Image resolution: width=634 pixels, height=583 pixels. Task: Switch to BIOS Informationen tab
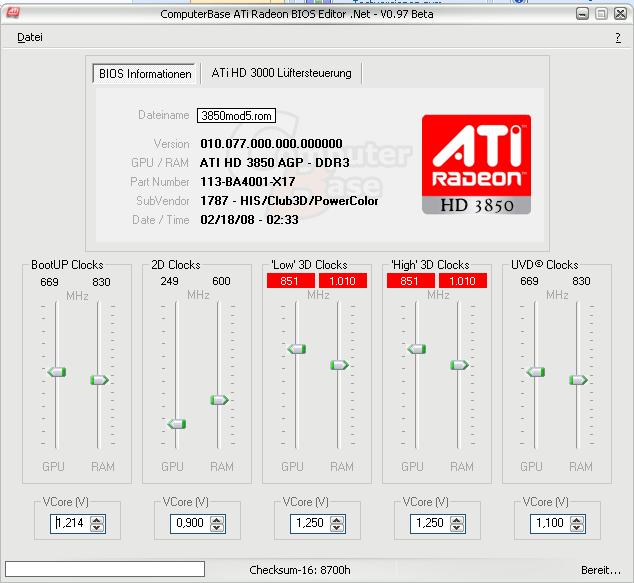click(145, 74)
